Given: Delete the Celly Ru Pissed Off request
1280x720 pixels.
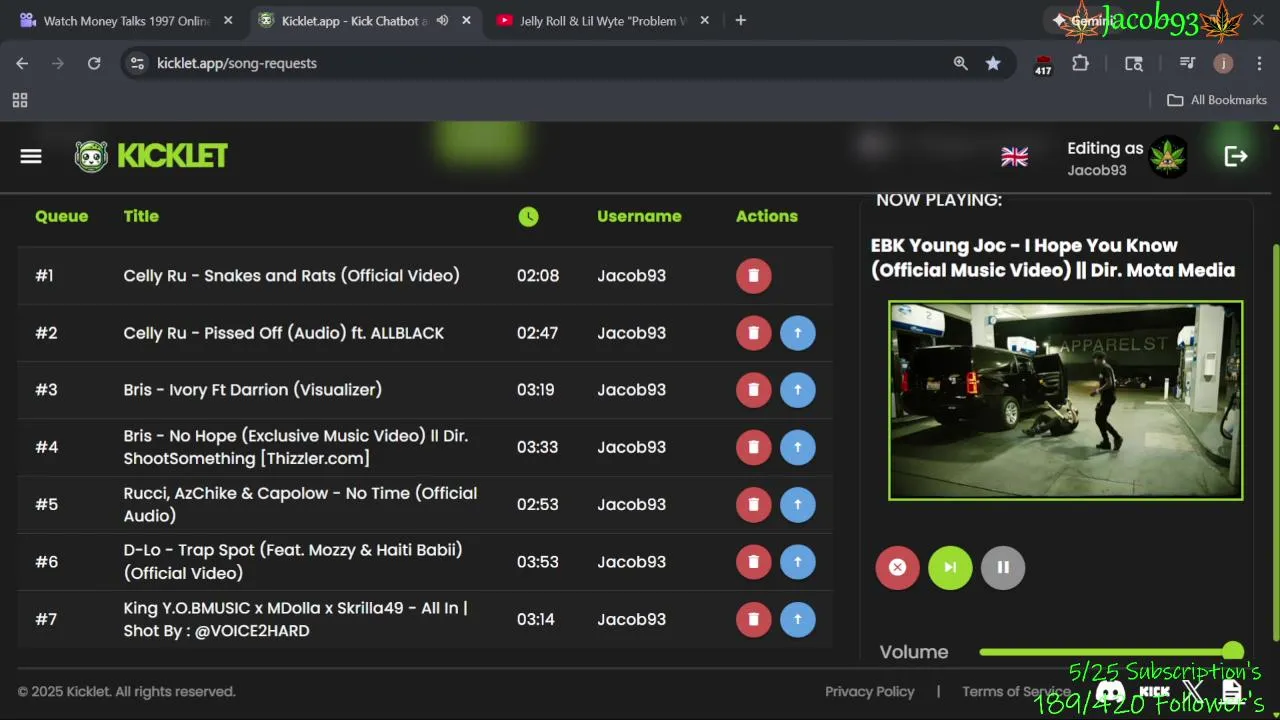Looking at the screenshot, I should [754, 333].
